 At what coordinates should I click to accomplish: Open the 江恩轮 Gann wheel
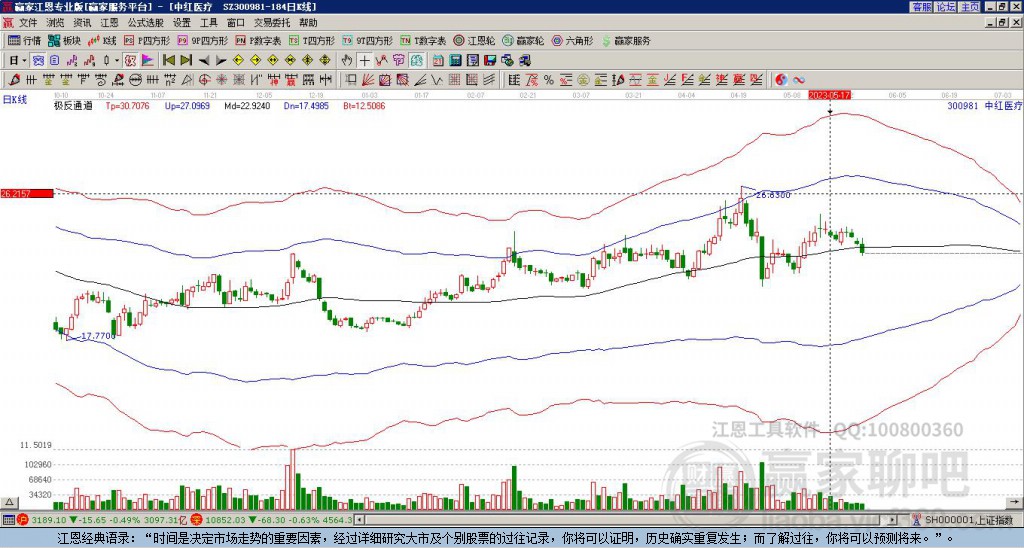pos(474,40)
